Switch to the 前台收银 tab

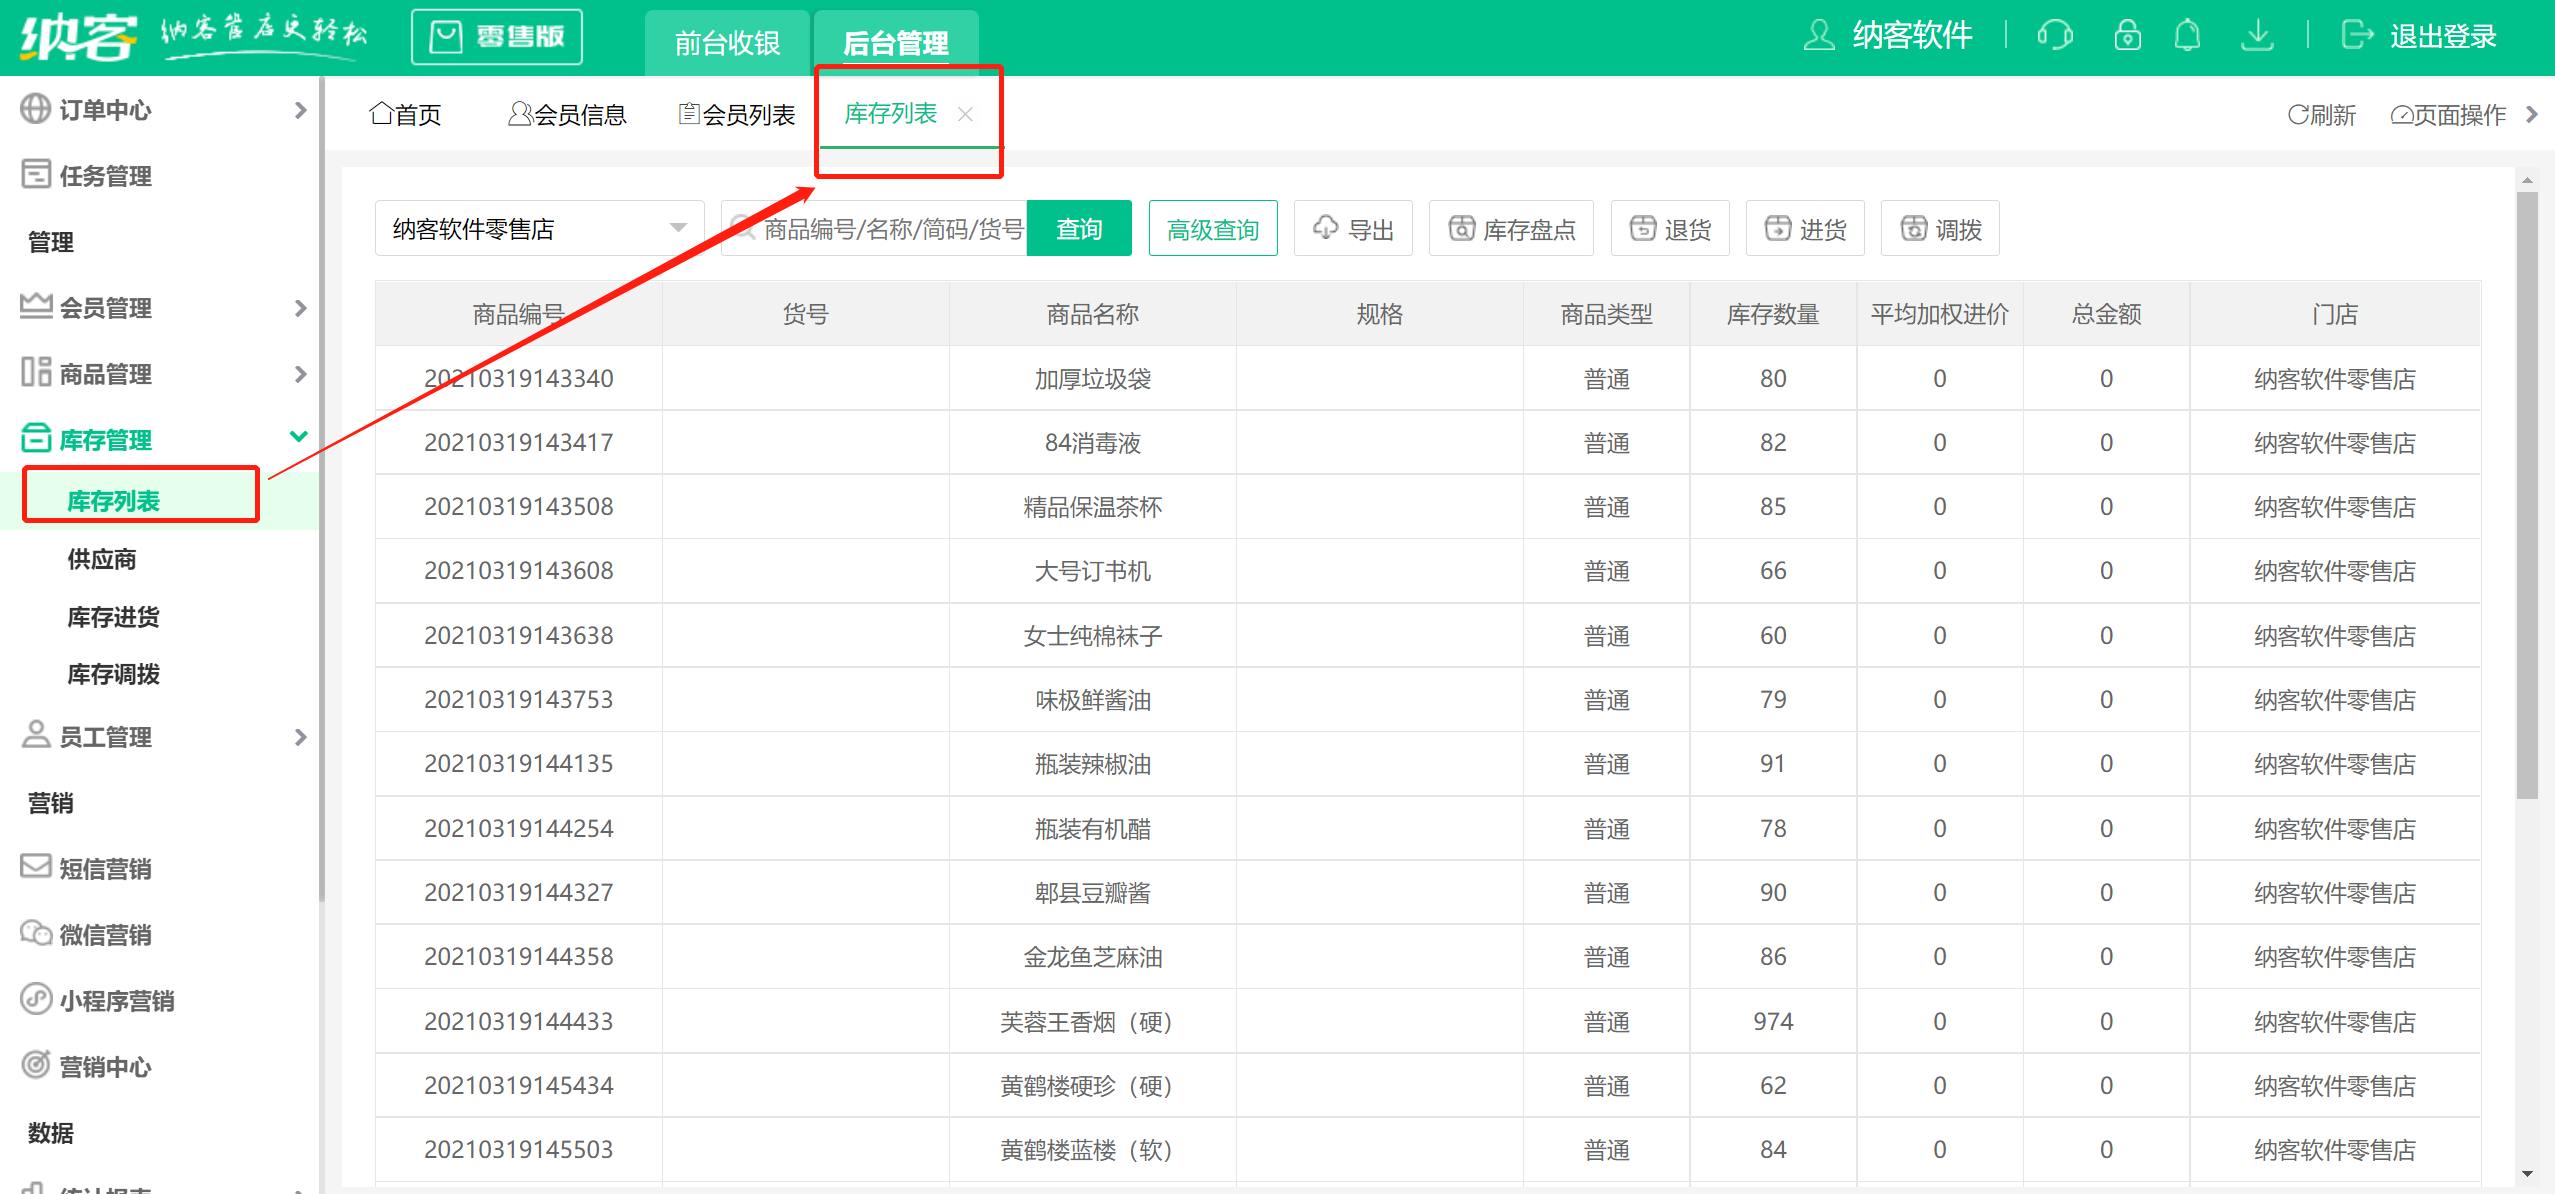point(727,43)
